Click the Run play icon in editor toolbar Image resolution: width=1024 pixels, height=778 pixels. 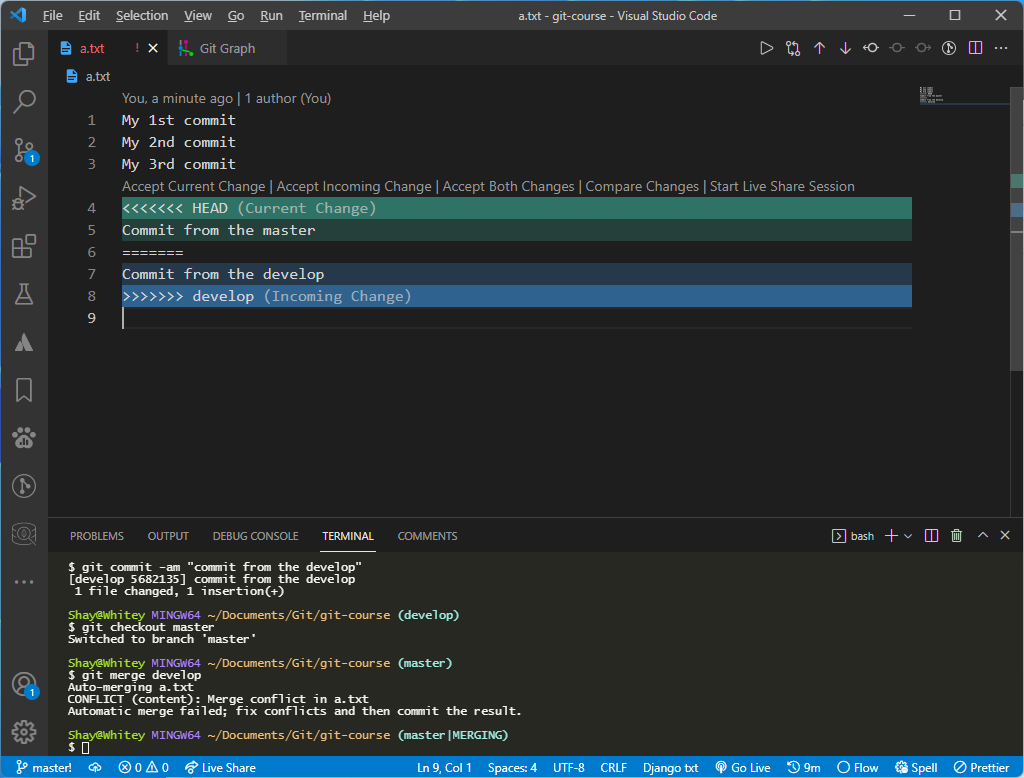(x=766, y=48)
